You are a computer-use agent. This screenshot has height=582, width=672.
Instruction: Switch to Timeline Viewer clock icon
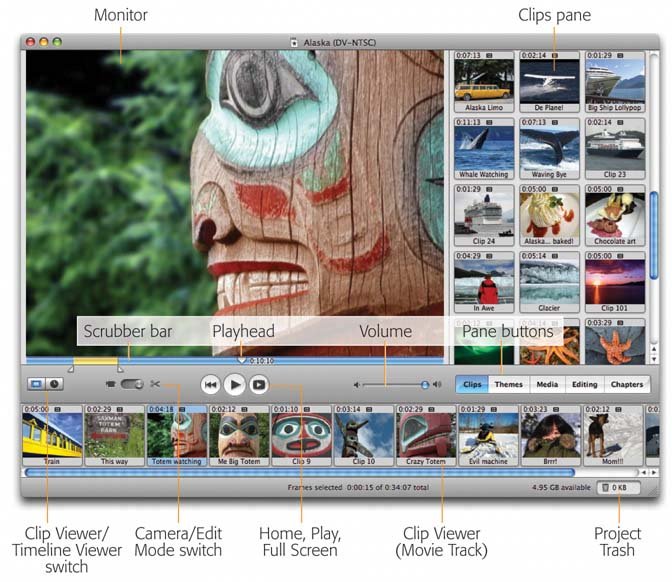point(55,383)
